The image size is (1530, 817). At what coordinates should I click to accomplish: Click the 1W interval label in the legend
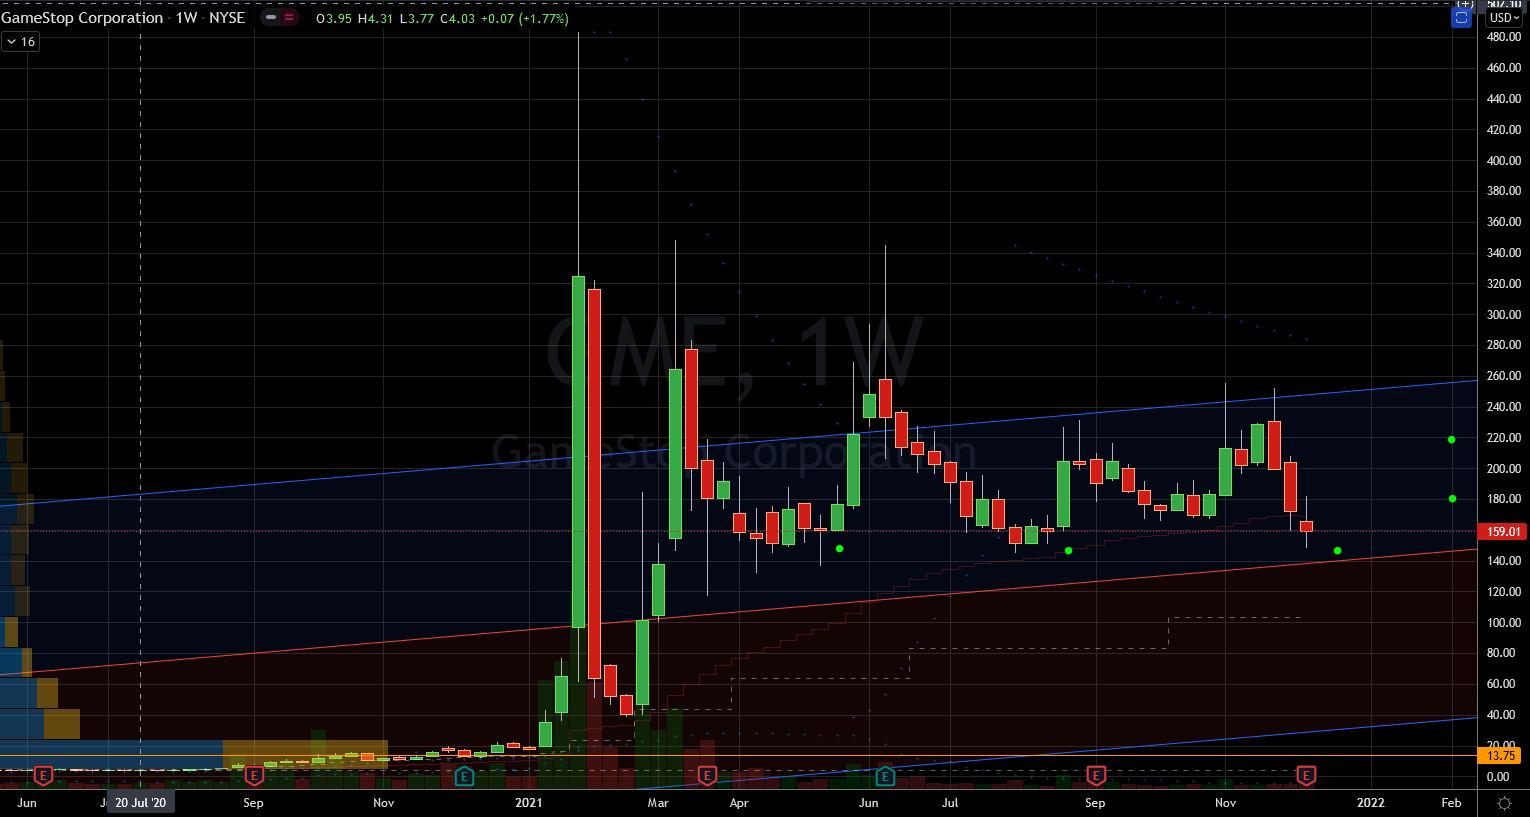point(187,18)
